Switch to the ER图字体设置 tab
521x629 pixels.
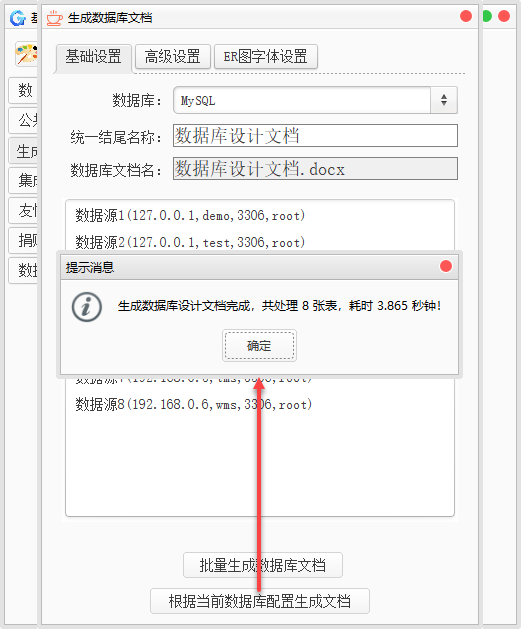(266, 57)
